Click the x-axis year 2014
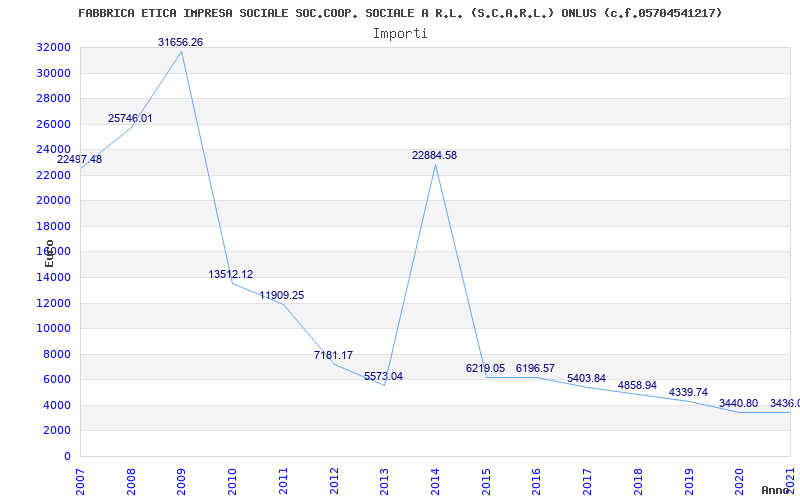 point(435,482)
